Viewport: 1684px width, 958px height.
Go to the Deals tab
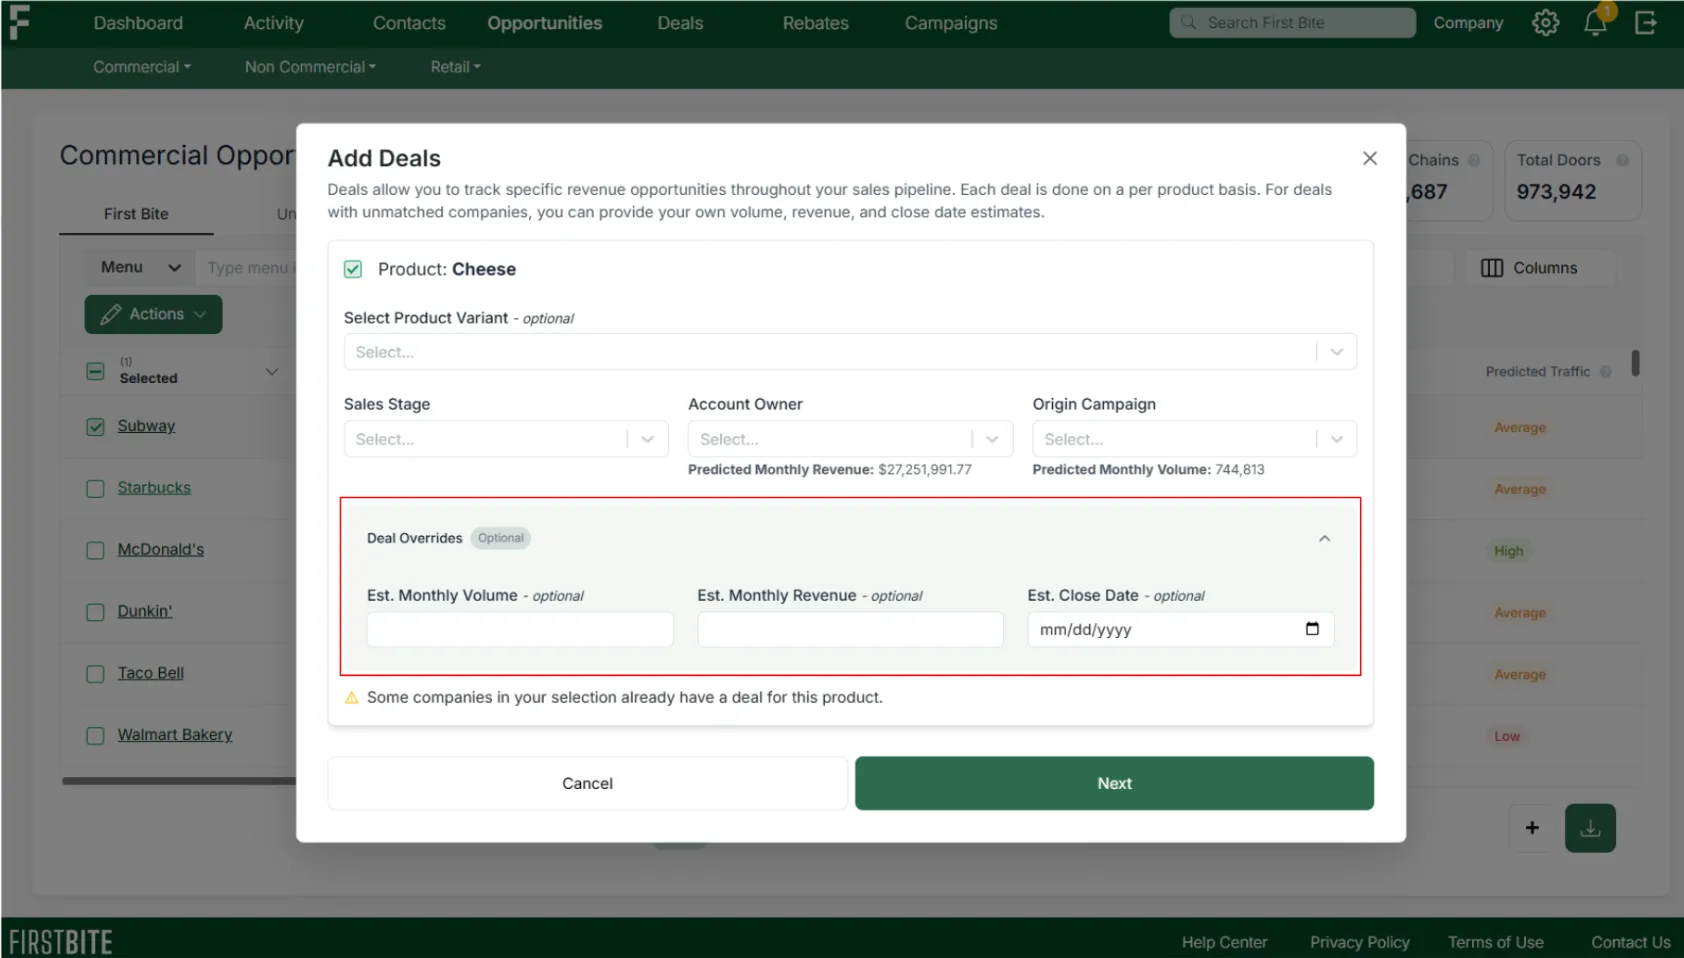point(680,23)
